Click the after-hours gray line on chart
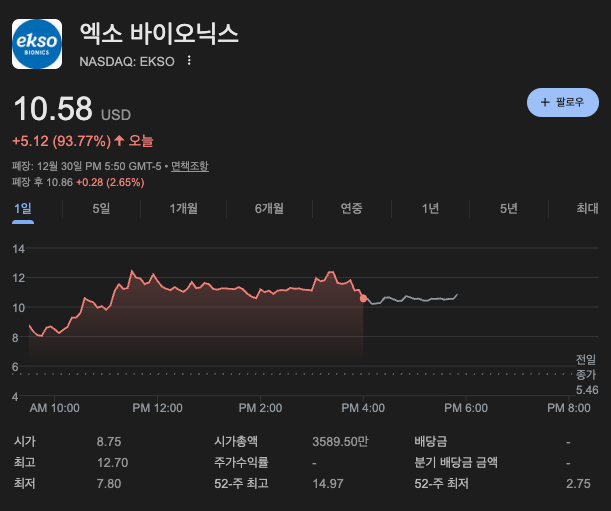This screenshot has height=511, width=611. 413,299
